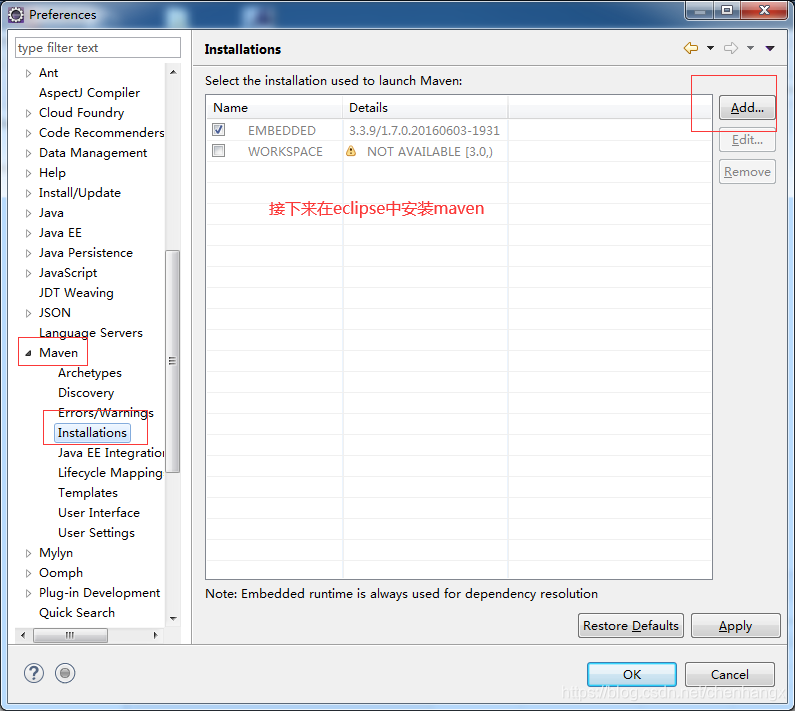Open Maven Discovery page
795x711 pixels.
pyautogui.click(x=86, y=393)
